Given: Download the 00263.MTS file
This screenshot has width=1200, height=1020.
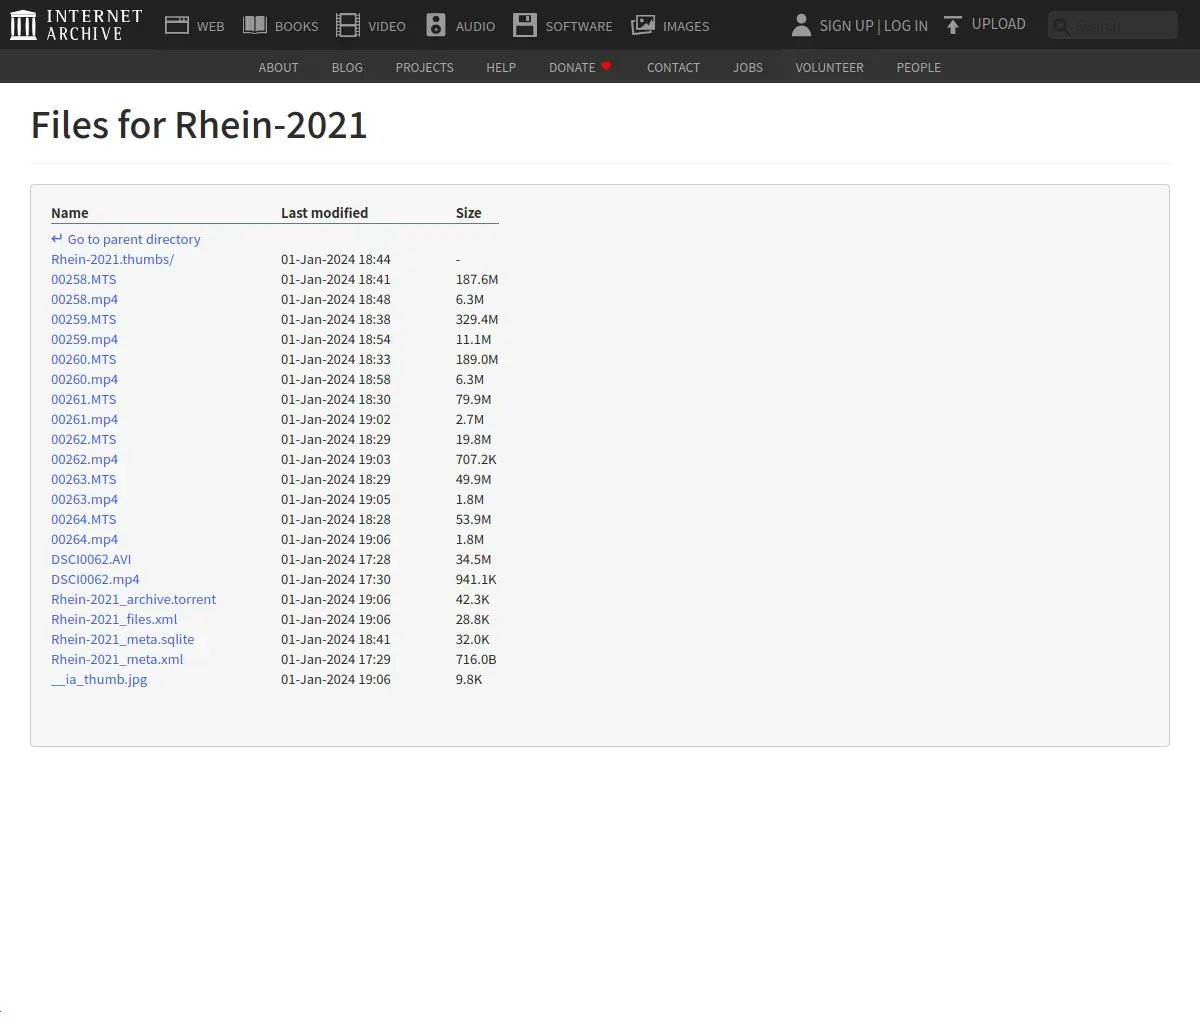Looking at the screenshot, I should pos(84,479).
